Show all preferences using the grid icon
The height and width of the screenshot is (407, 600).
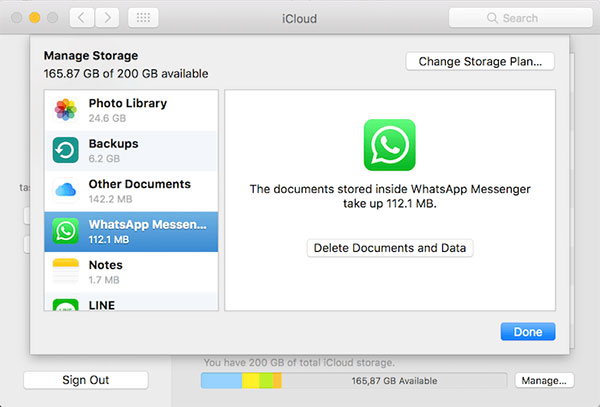143,18
